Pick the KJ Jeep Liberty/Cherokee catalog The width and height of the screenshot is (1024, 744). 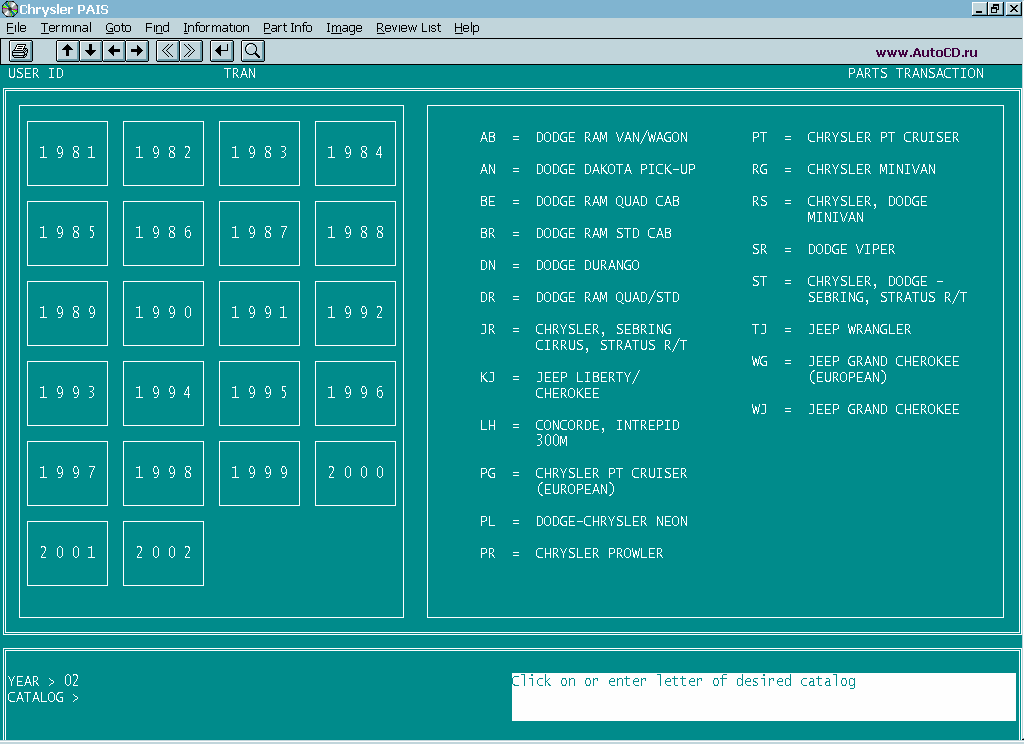560,385
